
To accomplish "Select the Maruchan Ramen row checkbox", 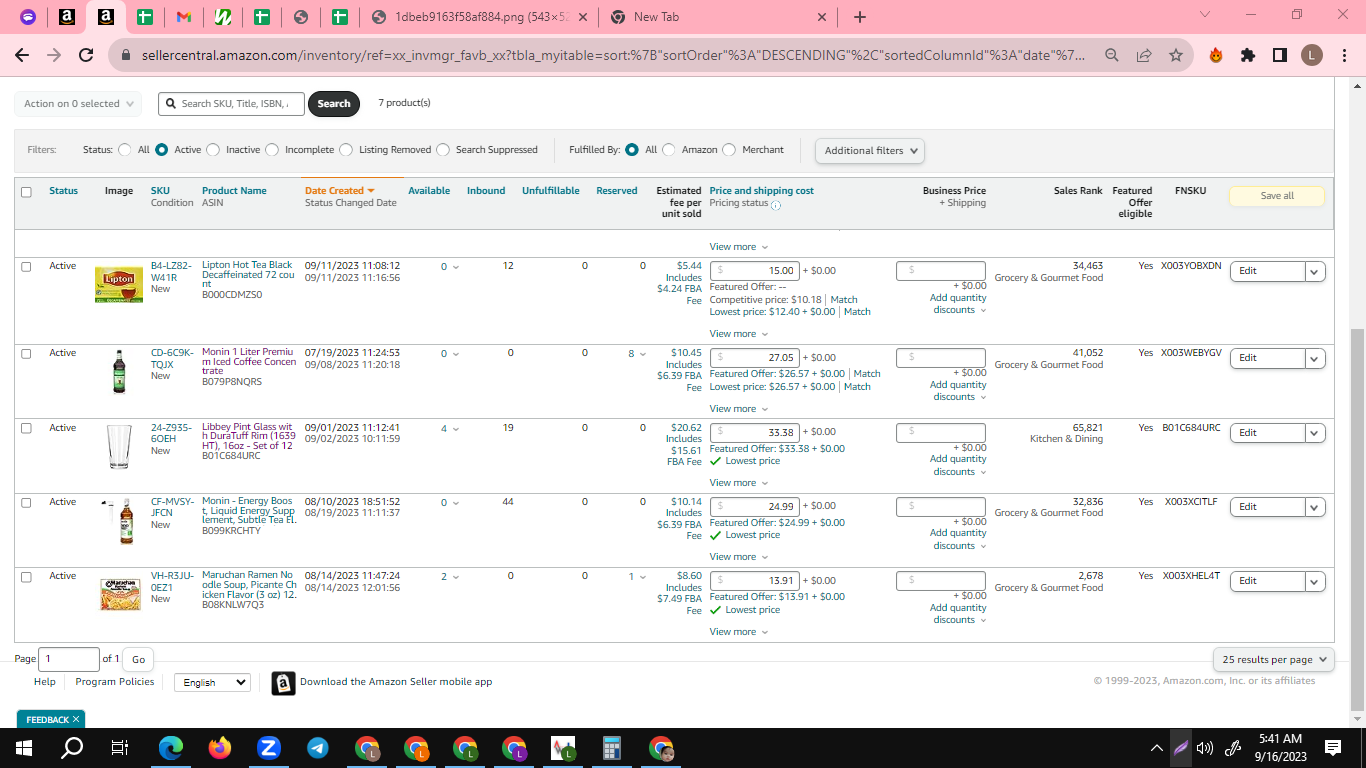I will tap(26, 577).
